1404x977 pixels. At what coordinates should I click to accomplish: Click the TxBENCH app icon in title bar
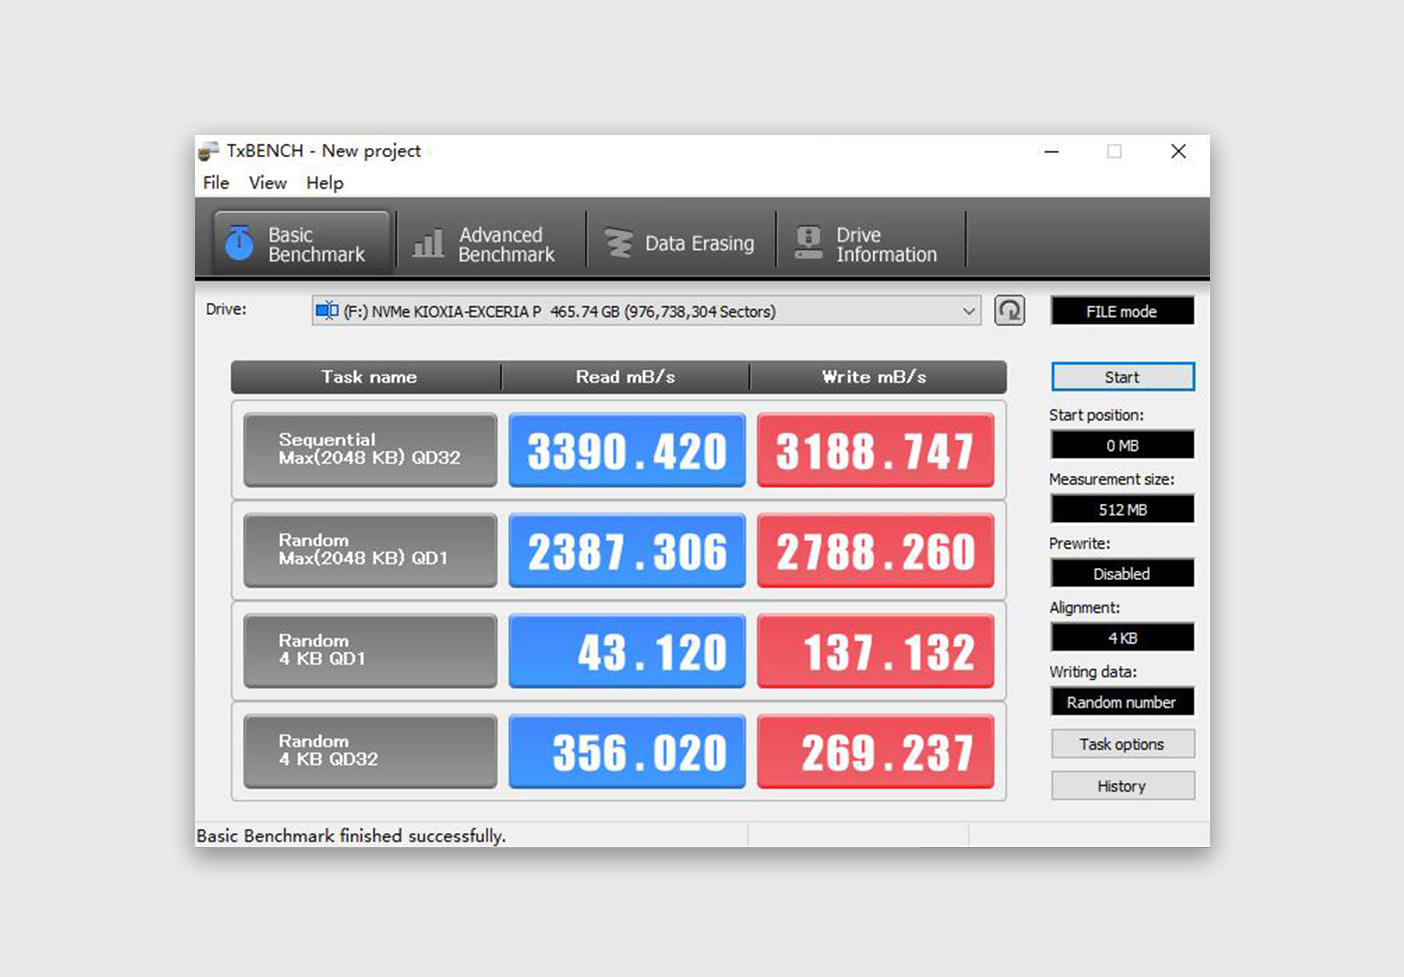point(208,151)
